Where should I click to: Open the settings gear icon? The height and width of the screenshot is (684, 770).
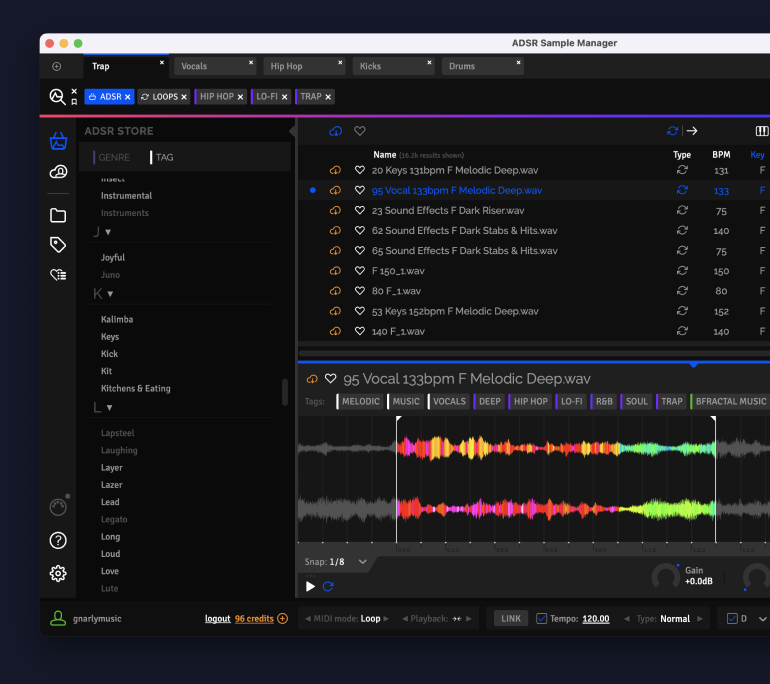[58, 573]
